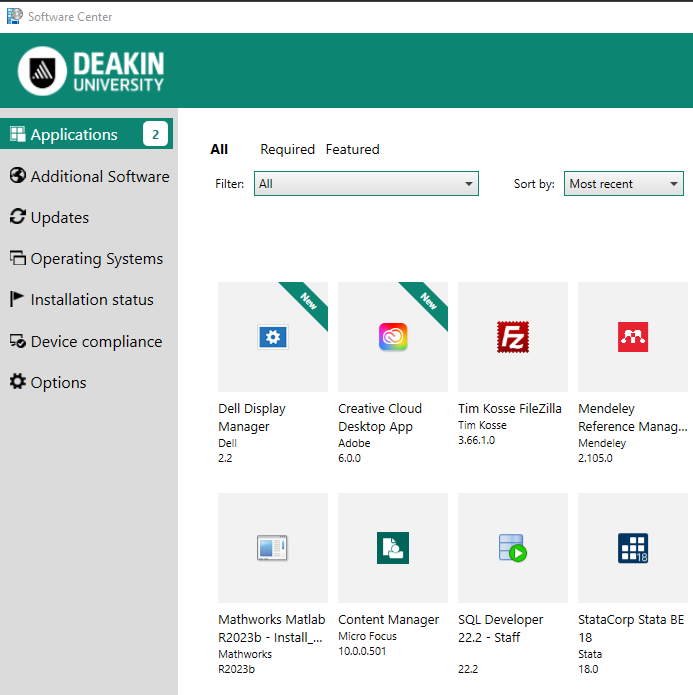Open the Mathworks Matlab R2023b icon
The image size is (693, 695).
[x=272, y=548]
